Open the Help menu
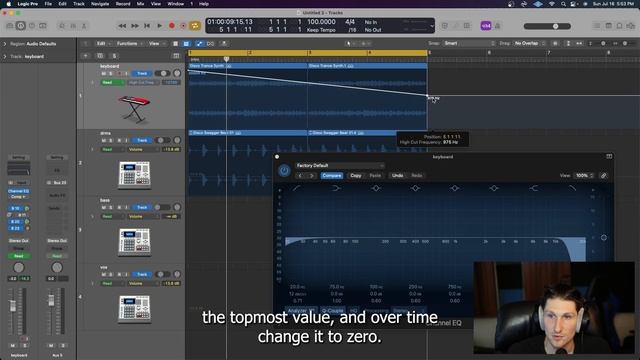Viewport: 640px width, 360px height. (x=204, y=4)
